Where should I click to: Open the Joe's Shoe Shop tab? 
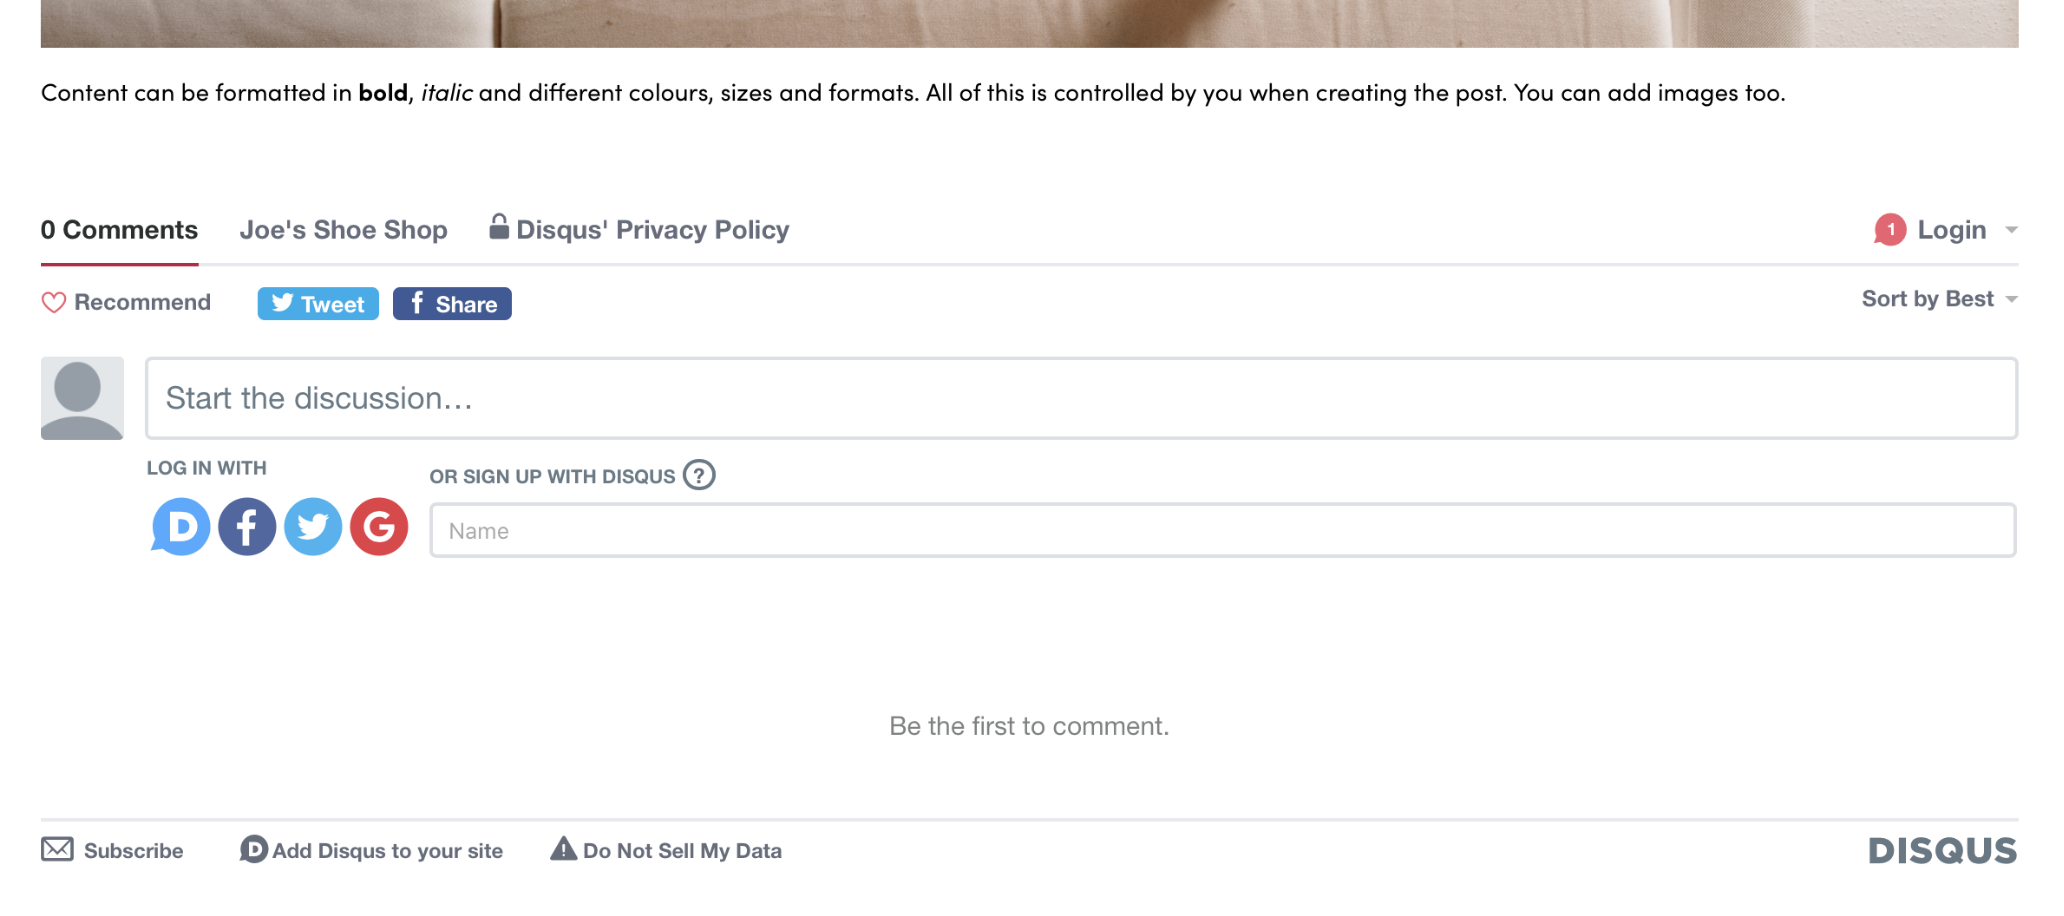[343, 230]
